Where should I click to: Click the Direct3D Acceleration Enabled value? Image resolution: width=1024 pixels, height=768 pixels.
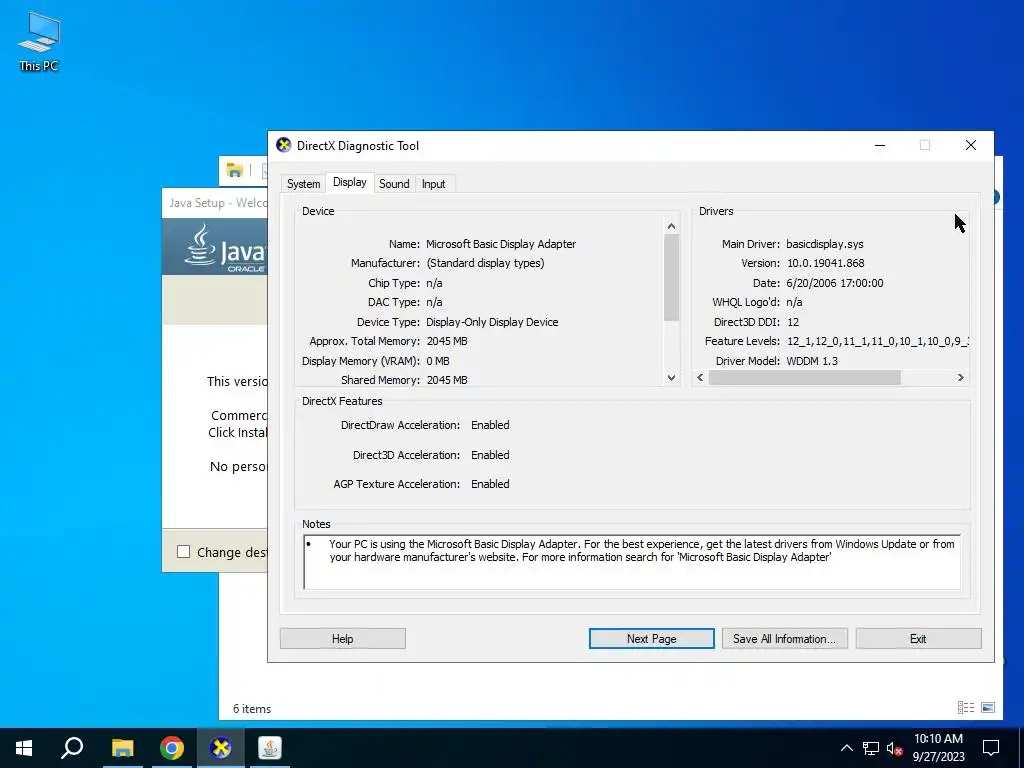pyautogui.click(x=490, y=455)
